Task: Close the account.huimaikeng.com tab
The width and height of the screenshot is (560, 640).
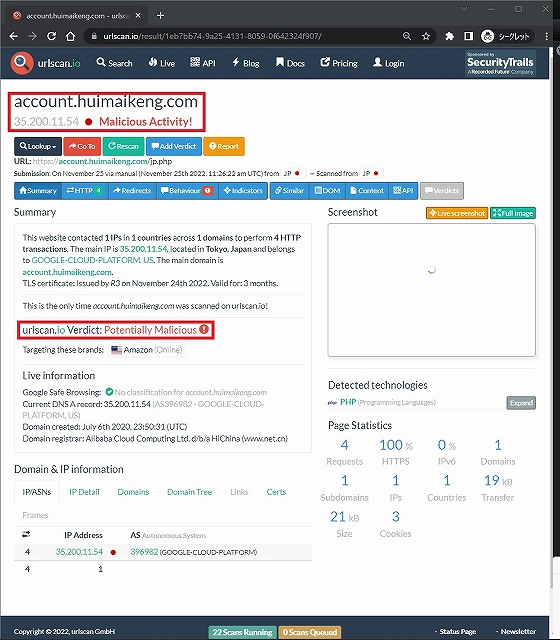Action: pos(138,16)
